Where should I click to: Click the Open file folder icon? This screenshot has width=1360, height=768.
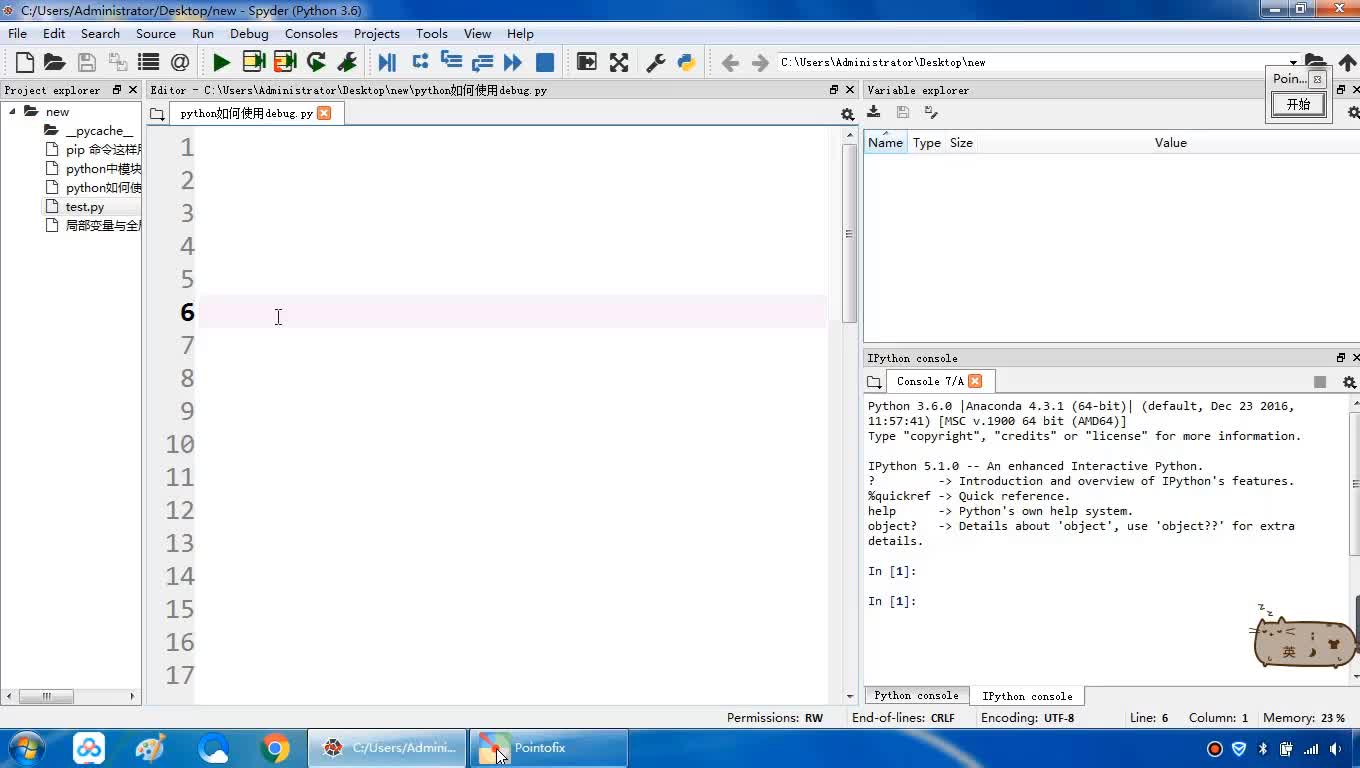(55, 62)
